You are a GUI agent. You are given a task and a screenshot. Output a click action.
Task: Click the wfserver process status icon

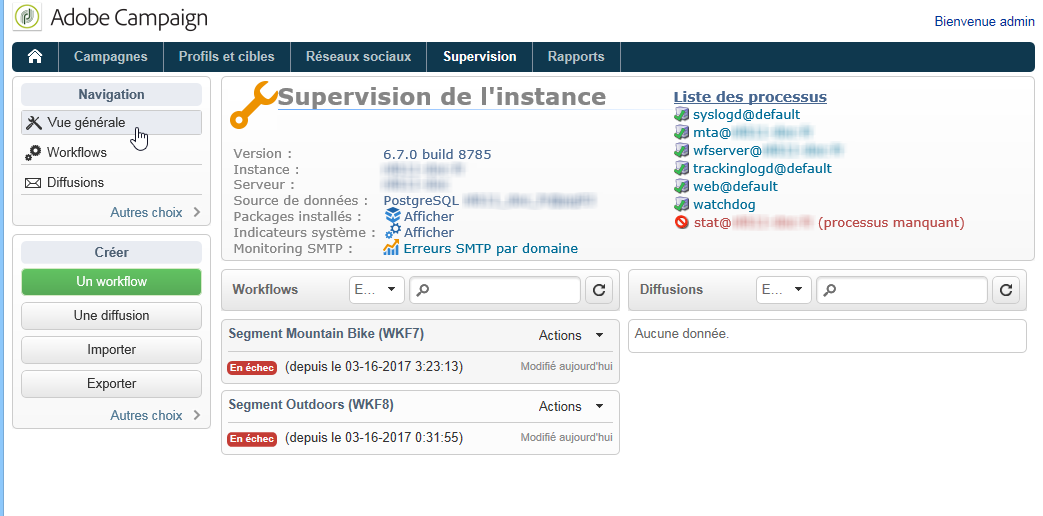pyautogui.click(x=681, y=150)
